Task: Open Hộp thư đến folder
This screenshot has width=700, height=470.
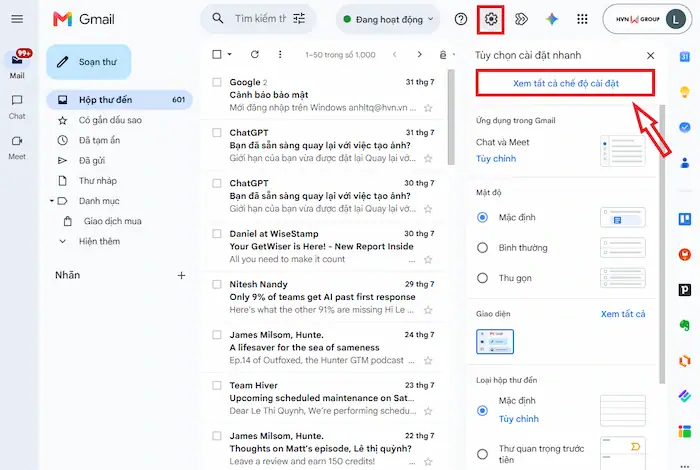Action: coord(120,100)
